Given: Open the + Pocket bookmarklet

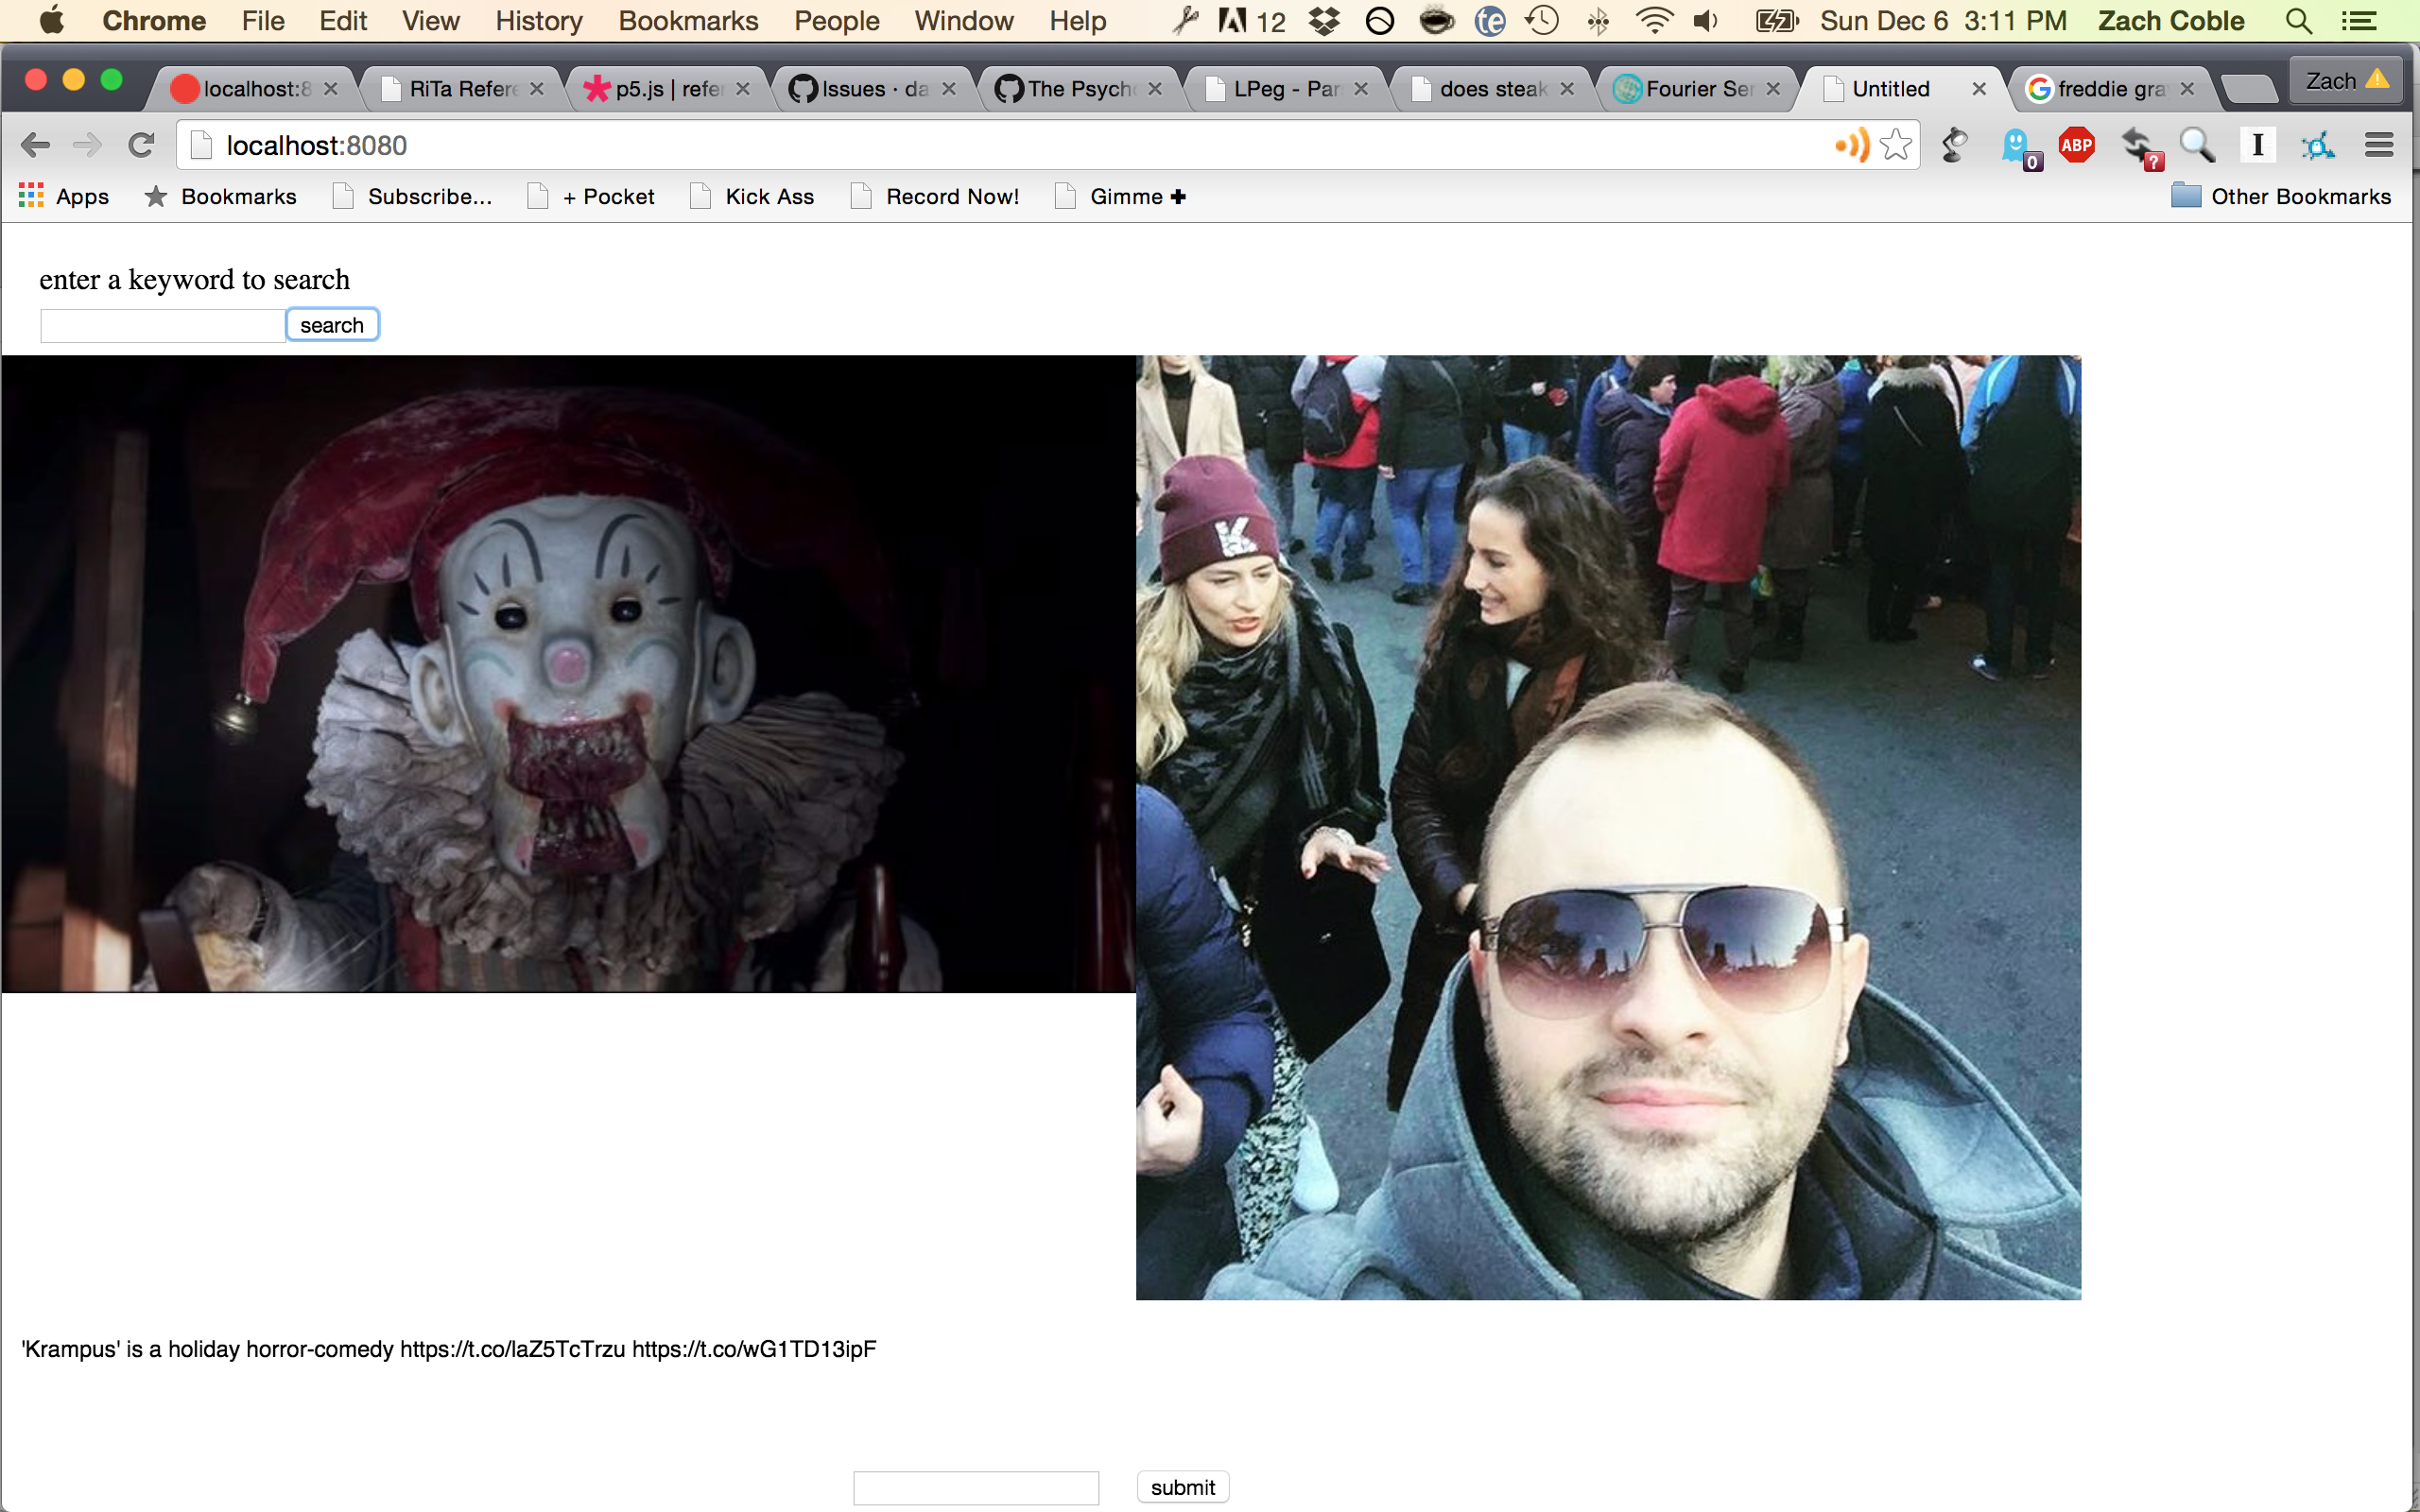Looking at the screenshot, I should click(x=591, y=196).
